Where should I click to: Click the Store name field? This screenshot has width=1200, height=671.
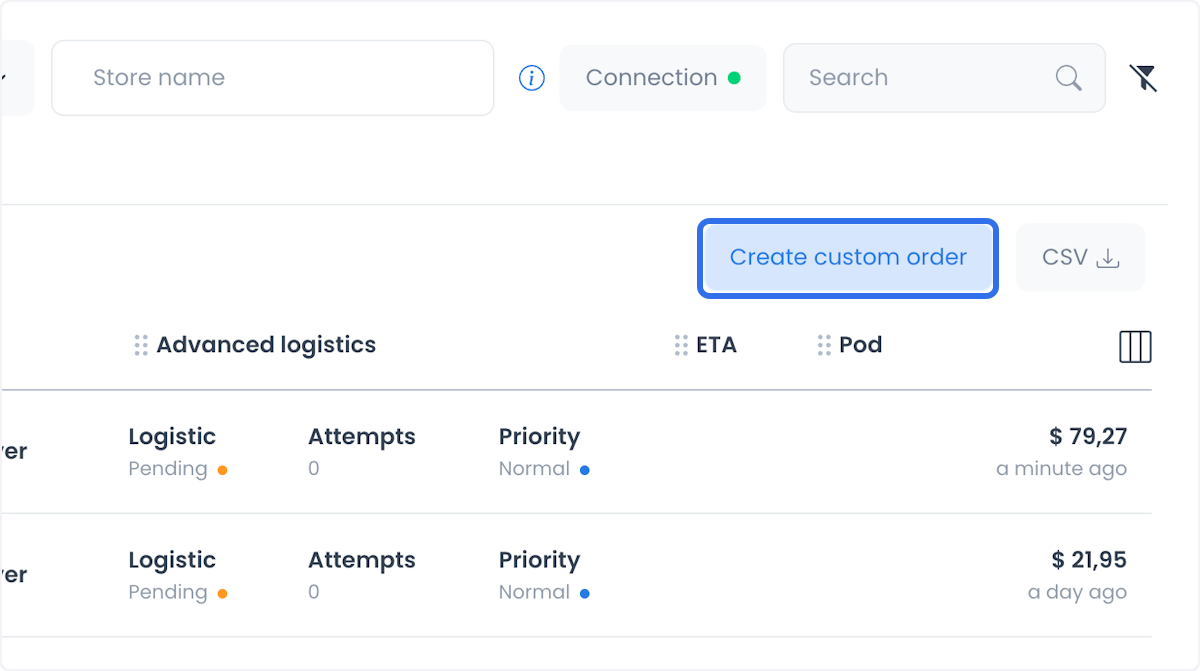tap(273, 78)
